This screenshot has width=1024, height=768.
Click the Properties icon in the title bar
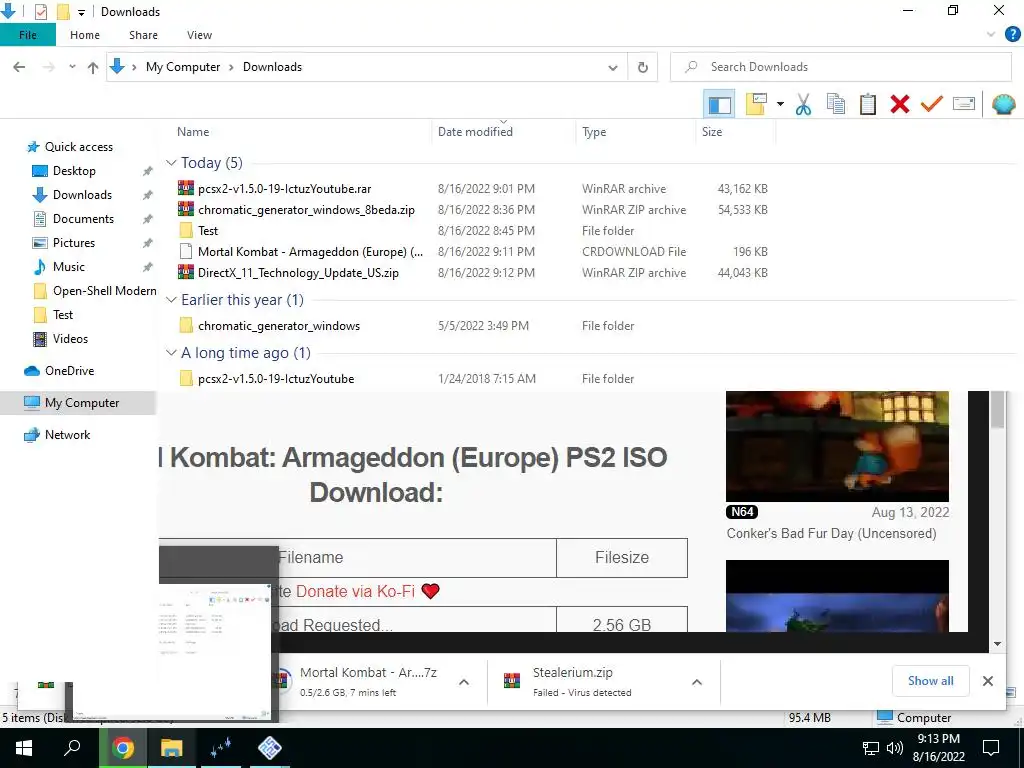point(40,12)
